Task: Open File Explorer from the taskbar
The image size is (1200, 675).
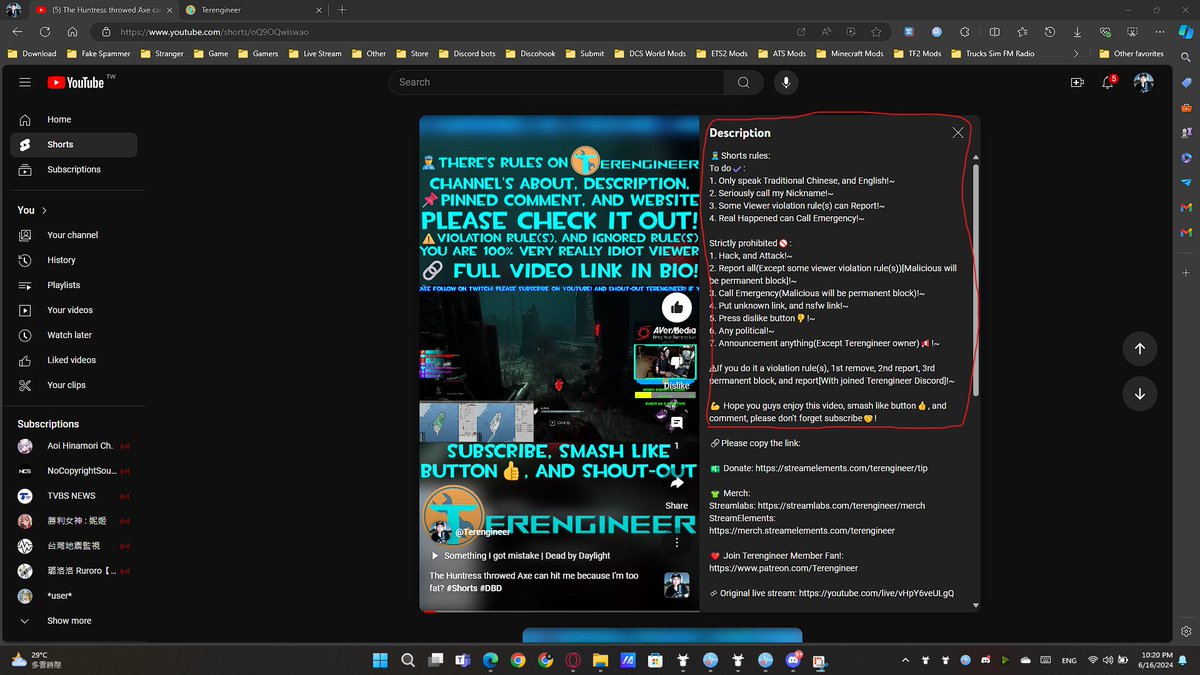Action: pyautogui.click(x=600, y=660)
